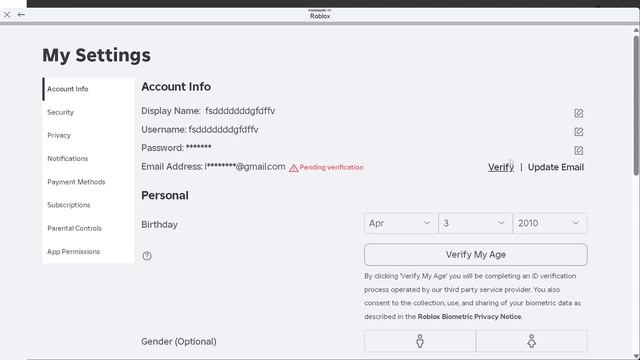This screenshot has height=360, width=640.
Task: Click the vertical scrollbar thumb
Action: pyautogui.click(x=636, y=105)
